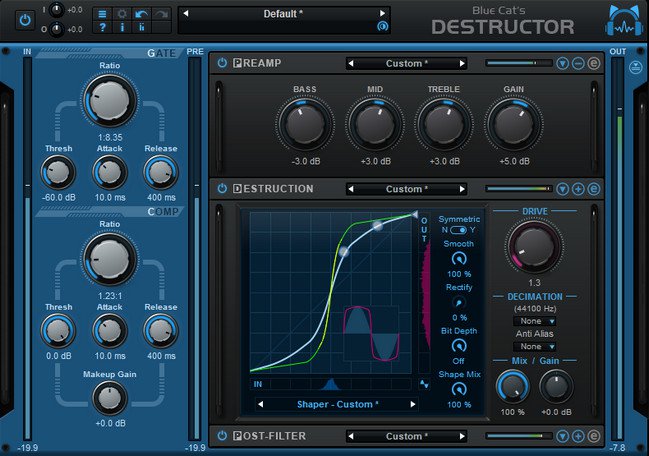Viewport: 649px width, 456px height.
Task: Select next shaper with right arrow
Action: coord(413,404)
